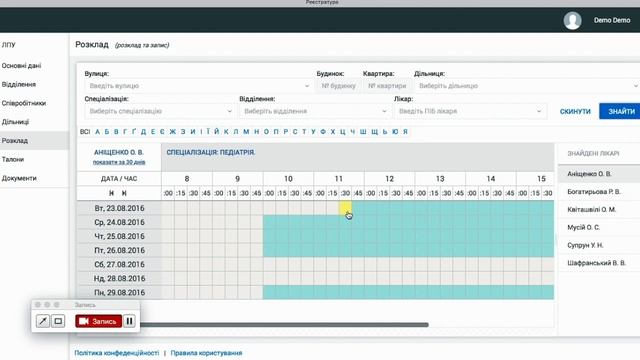This screenshot has width=640, height=360.
Task: Click the СКИНУТИ reset button
Action: [575, 111]
